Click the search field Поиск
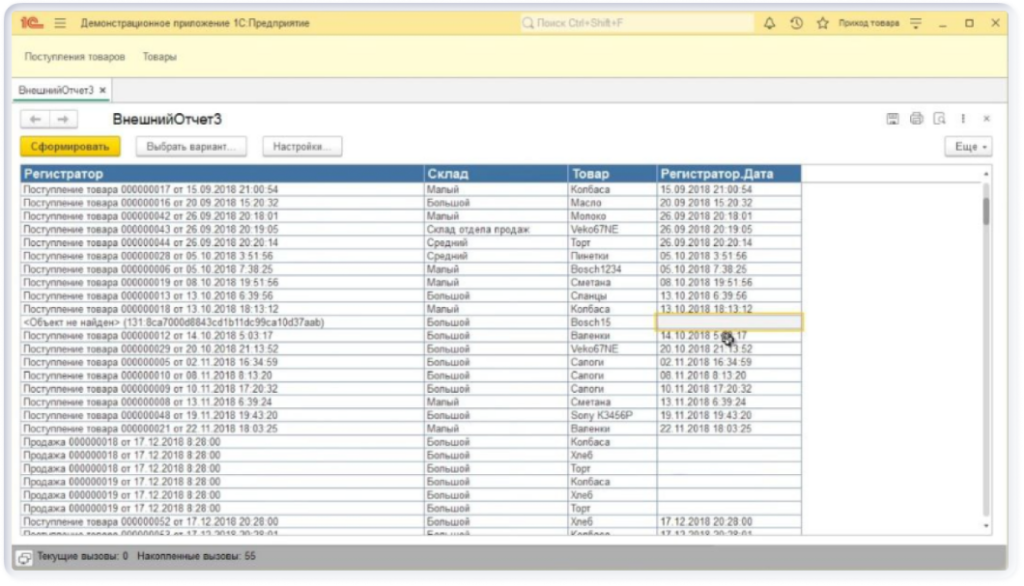The width and height of the screenshot is (1024, 586). coord(636,23)
